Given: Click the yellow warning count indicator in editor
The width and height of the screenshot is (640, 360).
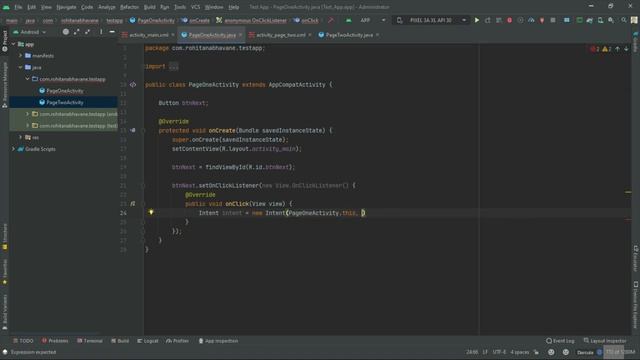Looking at the screenshot, I should pos(607,49).
